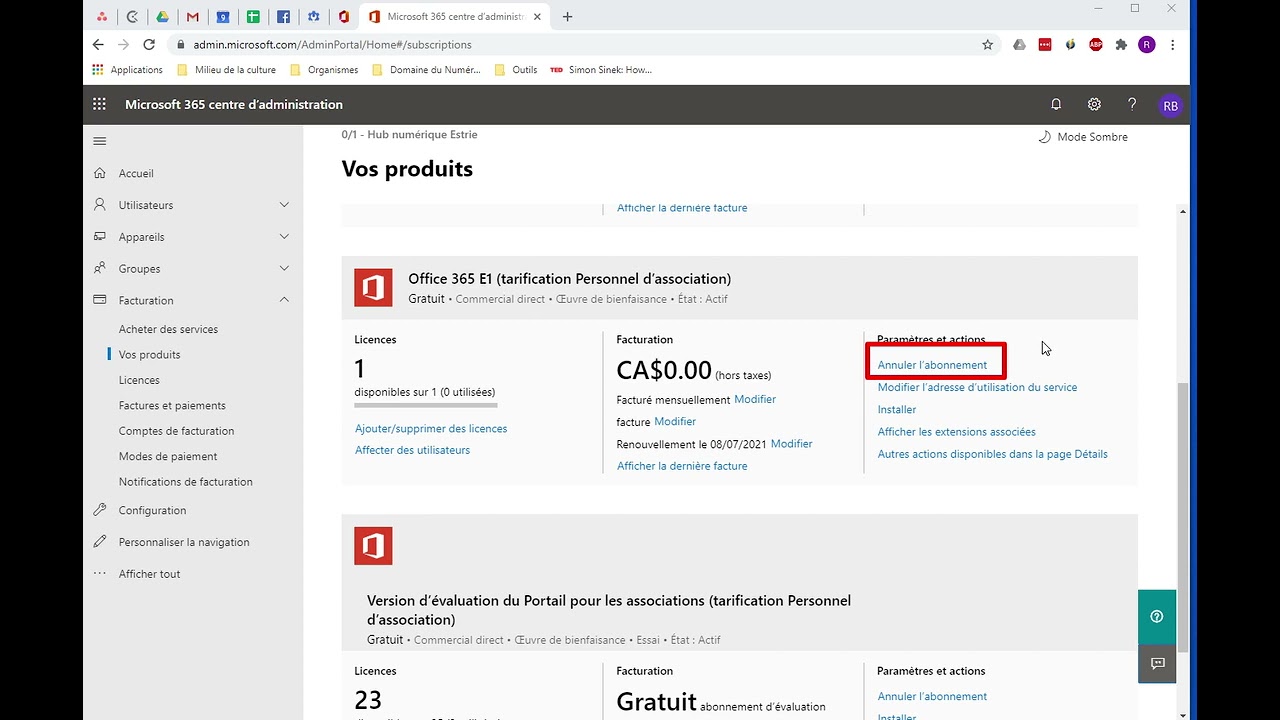Click Installer under Office 365 E1
1280x720 pixels.
tap(896, 409)
